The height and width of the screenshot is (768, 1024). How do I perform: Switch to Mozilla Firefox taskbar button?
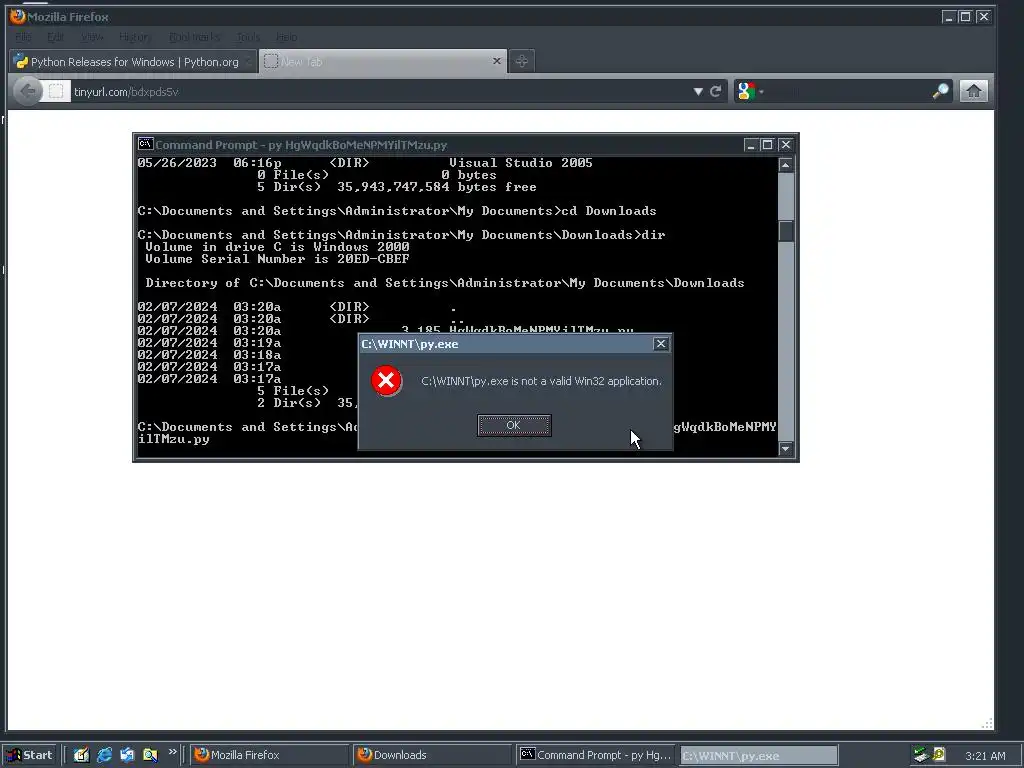[270, 755]
